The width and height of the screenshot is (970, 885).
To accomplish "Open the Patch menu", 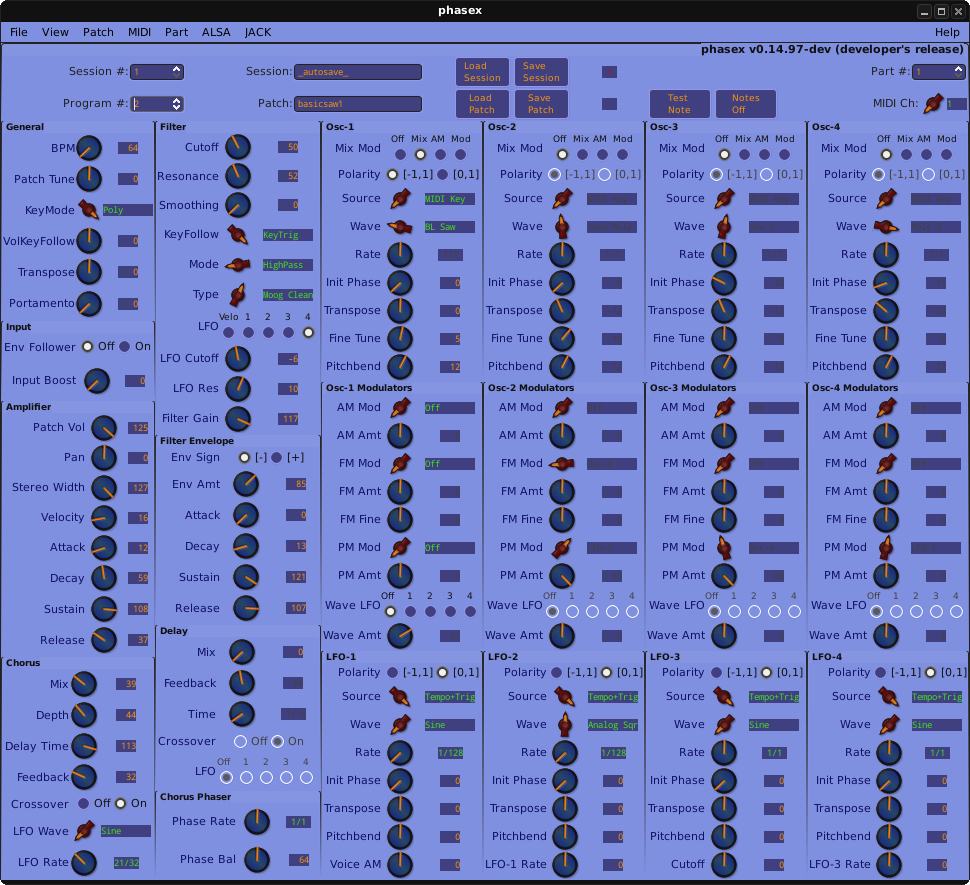I will click(98, 32).
